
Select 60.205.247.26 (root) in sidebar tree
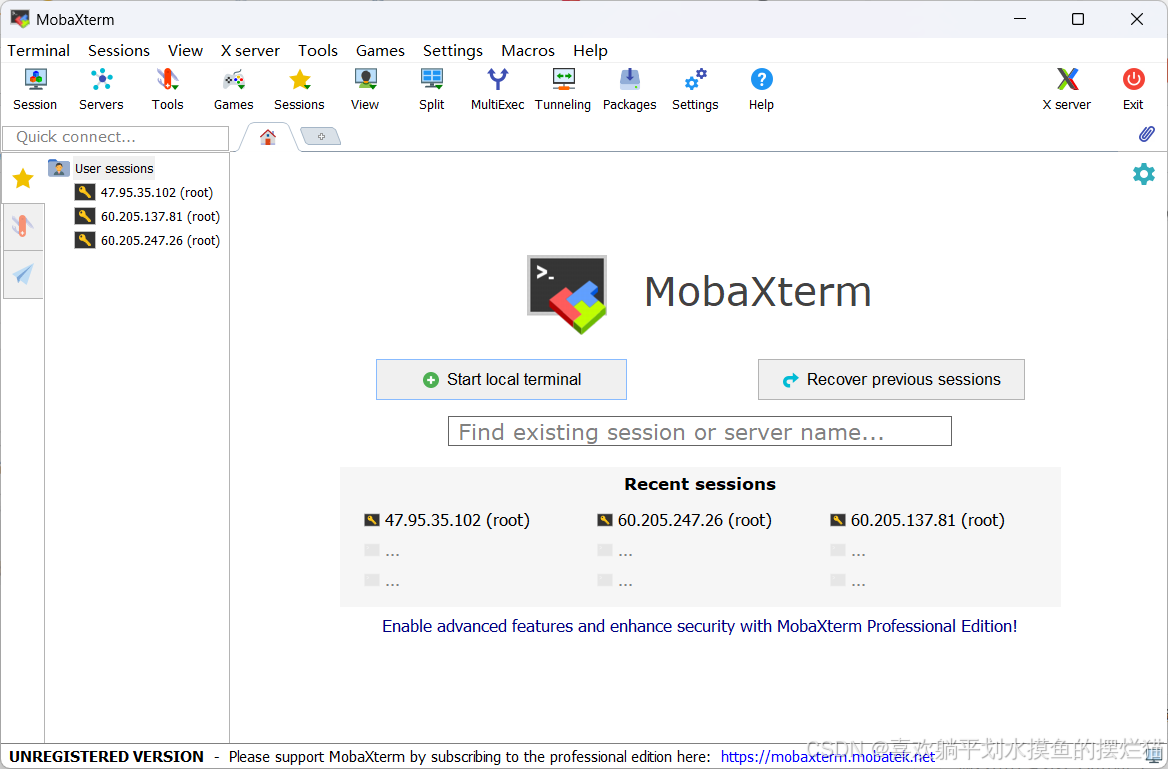click(160, 240)
